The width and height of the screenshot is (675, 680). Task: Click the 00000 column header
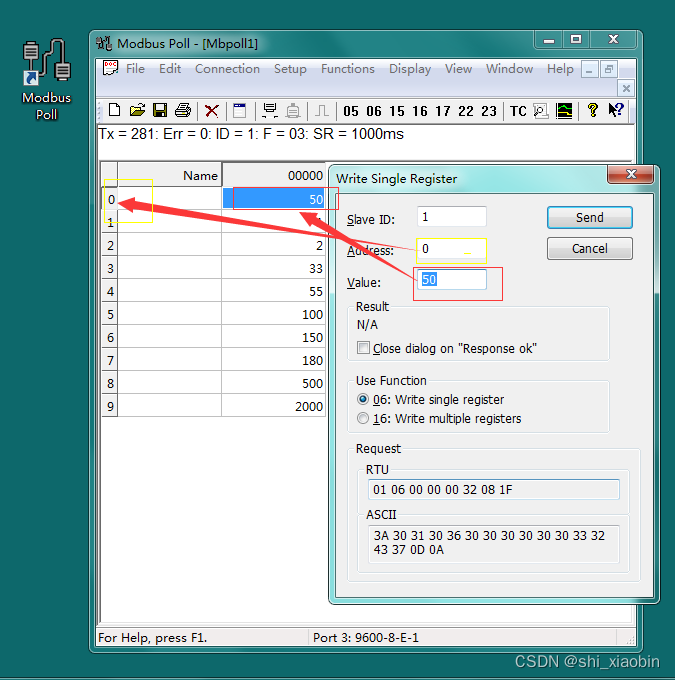(x=274, y=175)
